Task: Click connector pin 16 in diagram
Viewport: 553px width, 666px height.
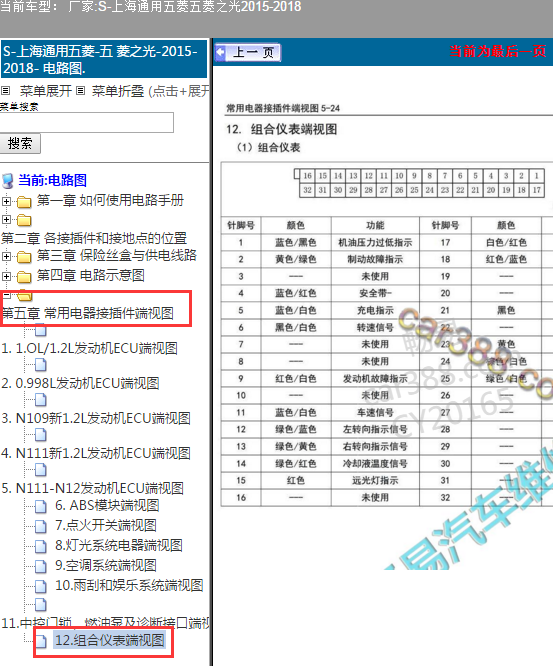Action: click(x=308, y=176)
